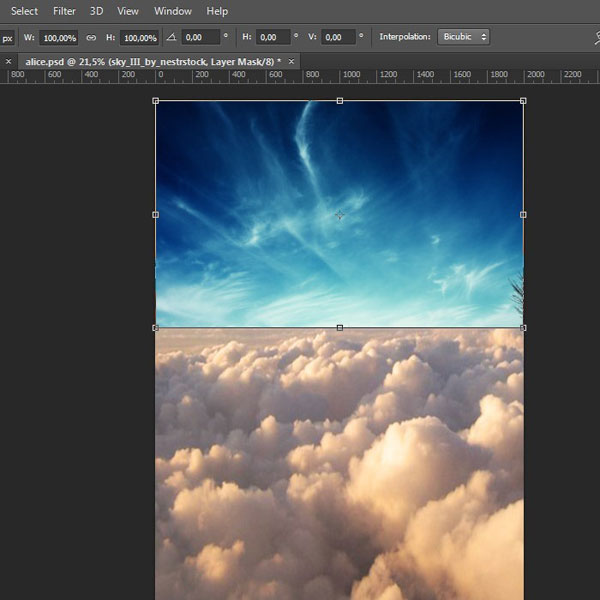Viewport: 600px width, 600px height.
Task: Click the vertical skew V field
Action: pos(338,37)
